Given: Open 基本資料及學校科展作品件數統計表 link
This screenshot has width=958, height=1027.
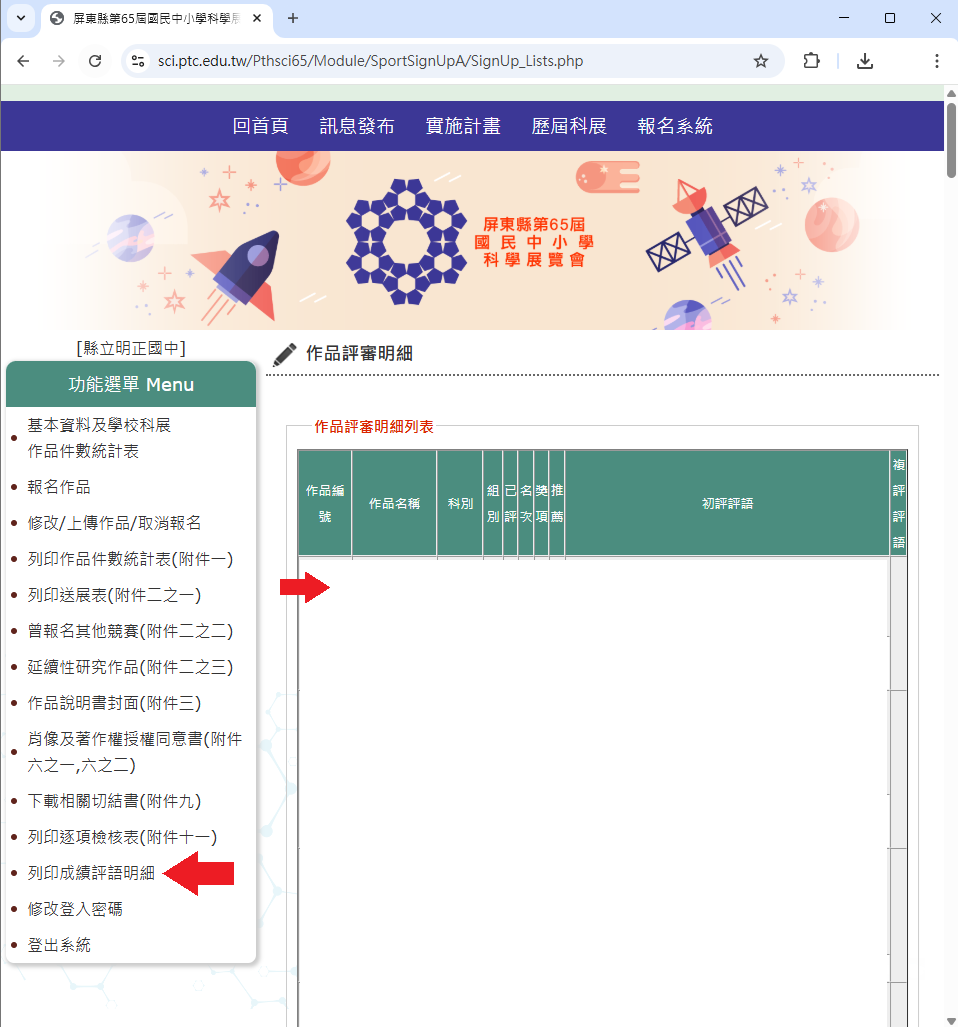Looking at the screenshot, I should [x=99, y=438].
